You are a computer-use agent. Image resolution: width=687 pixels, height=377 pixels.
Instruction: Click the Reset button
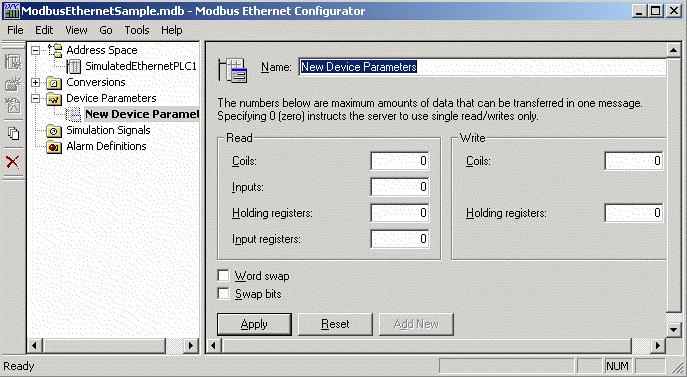pos(335,324)
